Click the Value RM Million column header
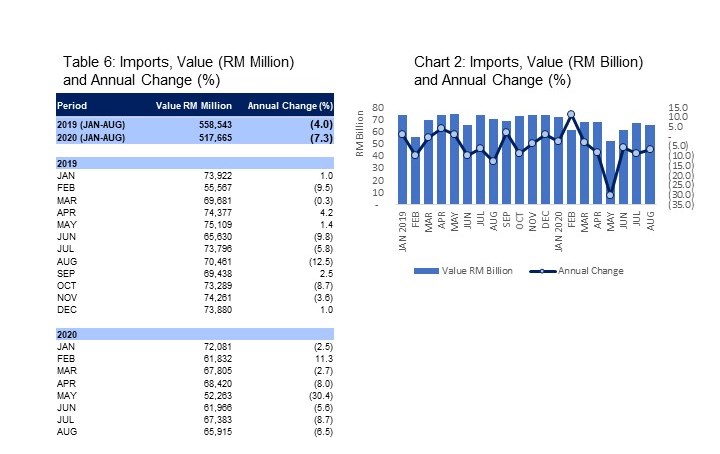720x454 pixels. coord(194,106)
